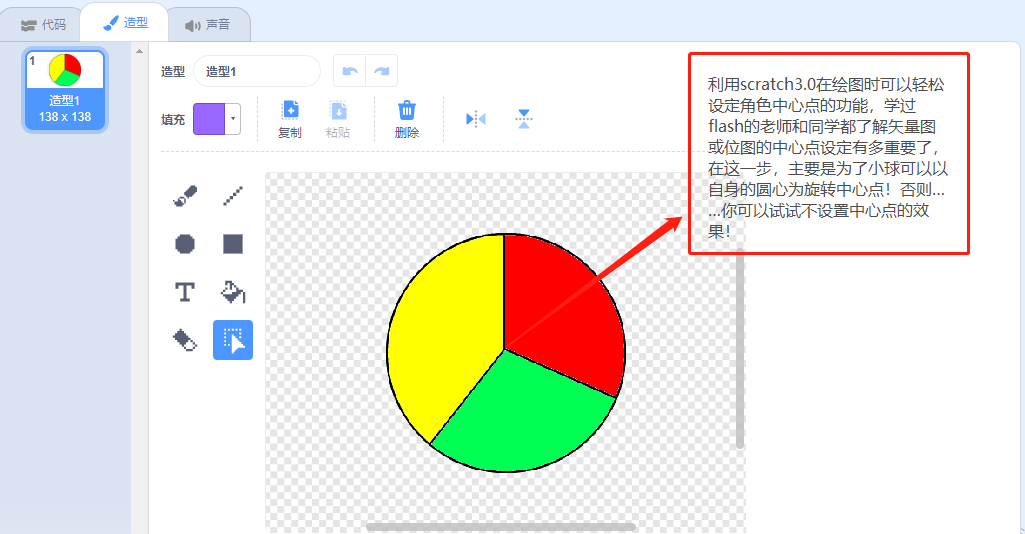Switch to the 代码 tab
1025x534 pixels.
point(43,25)
